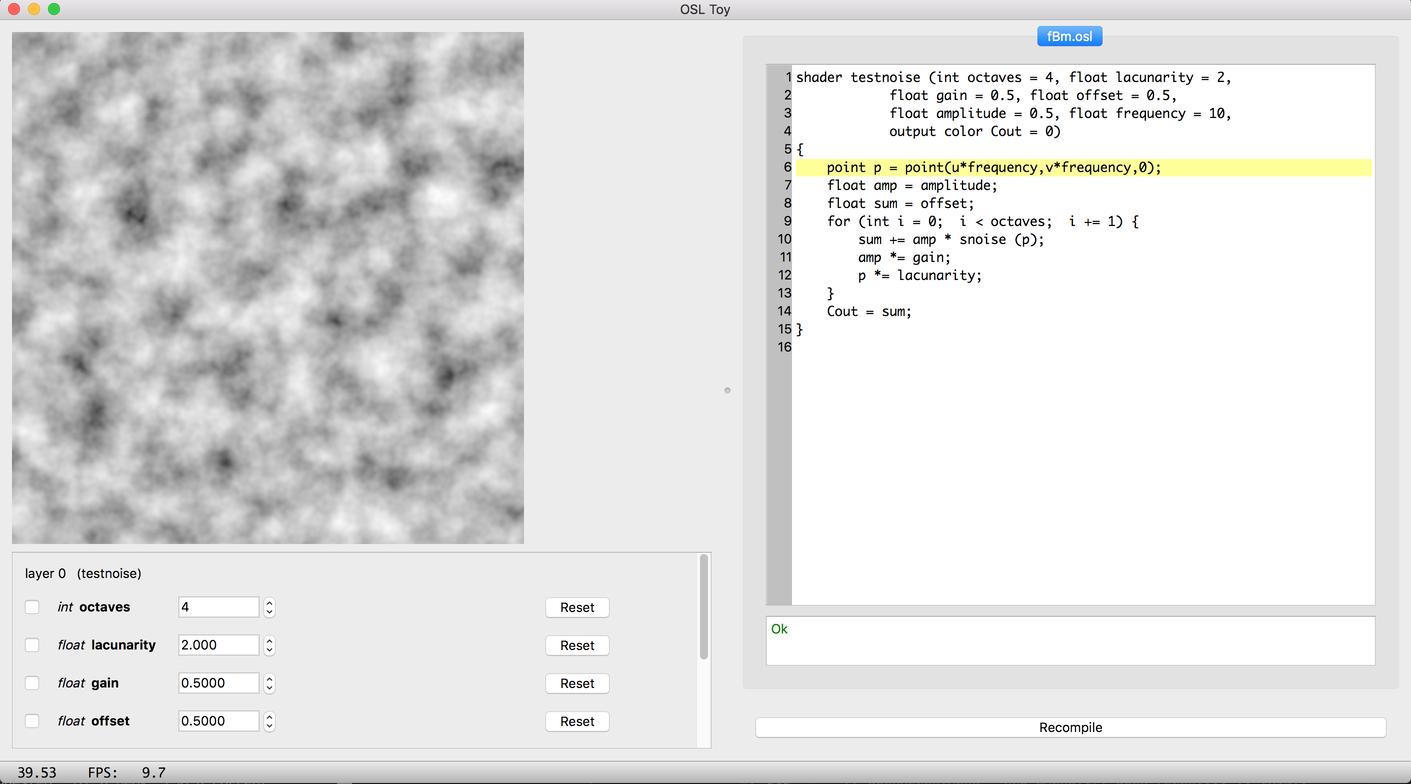
Task: Click the gain value stepper arrows
Action: 269,683
